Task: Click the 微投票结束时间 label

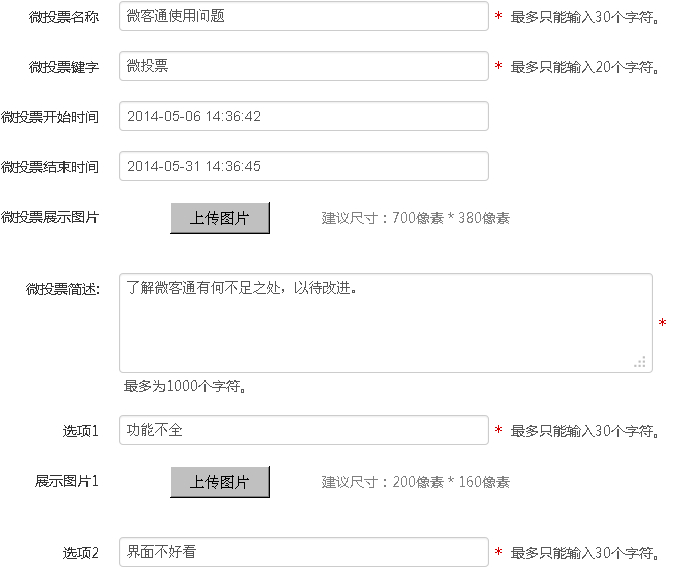Action: point(50,167)
